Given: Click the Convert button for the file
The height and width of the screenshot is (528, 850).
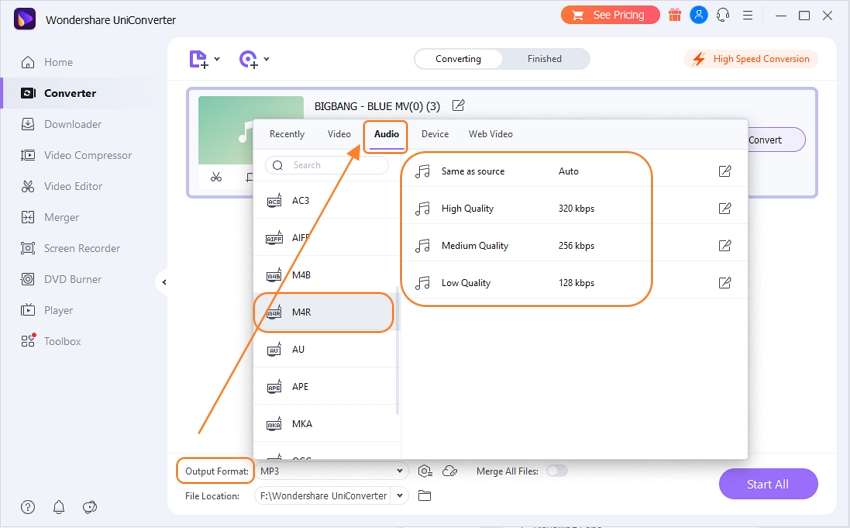Looking at the screenshot, I should pos(775,140).
